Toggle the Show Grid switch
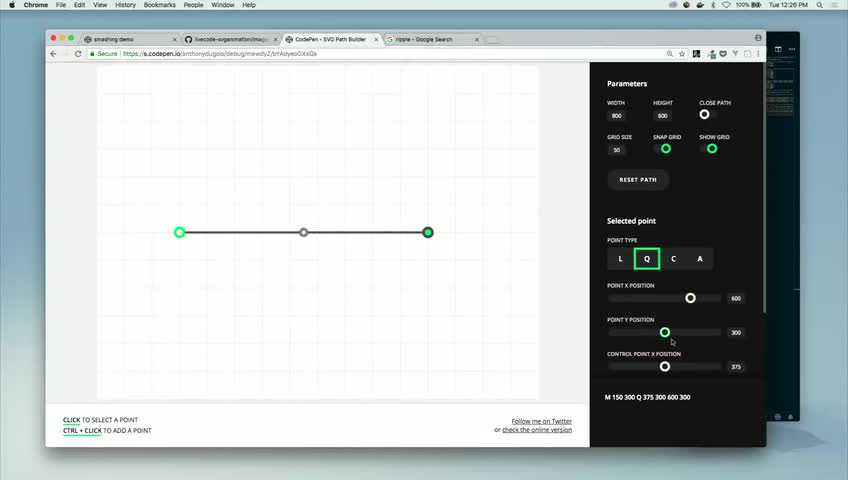Viewport: 848px width, 480px height. (x=708, y=149)
